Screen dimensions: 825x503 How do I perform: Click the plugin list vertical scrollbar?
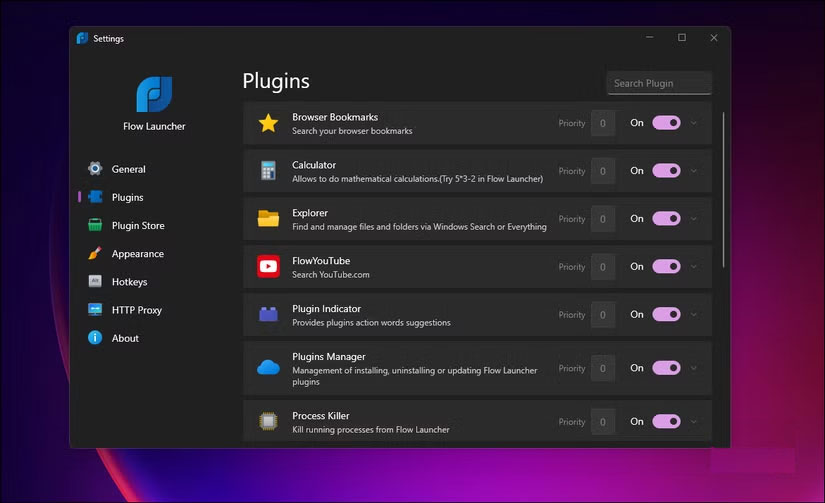click(x=723, y=189)
